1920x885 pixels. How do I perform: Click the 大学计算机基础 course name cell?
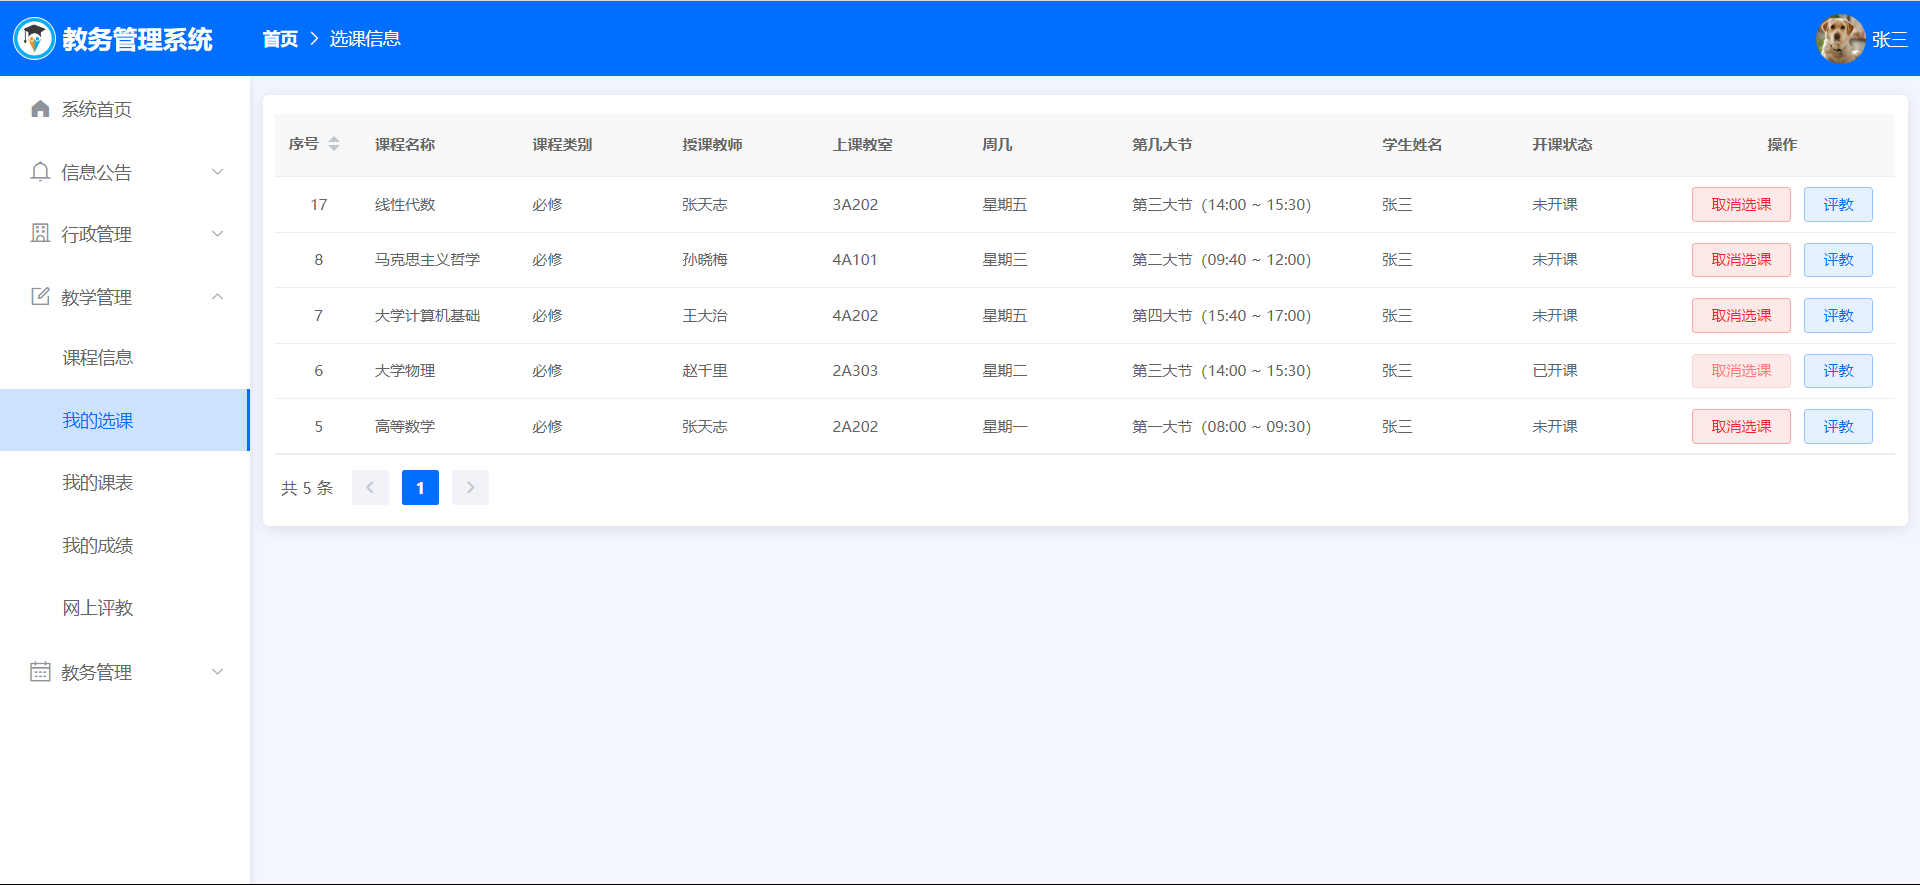coord(427,316)
